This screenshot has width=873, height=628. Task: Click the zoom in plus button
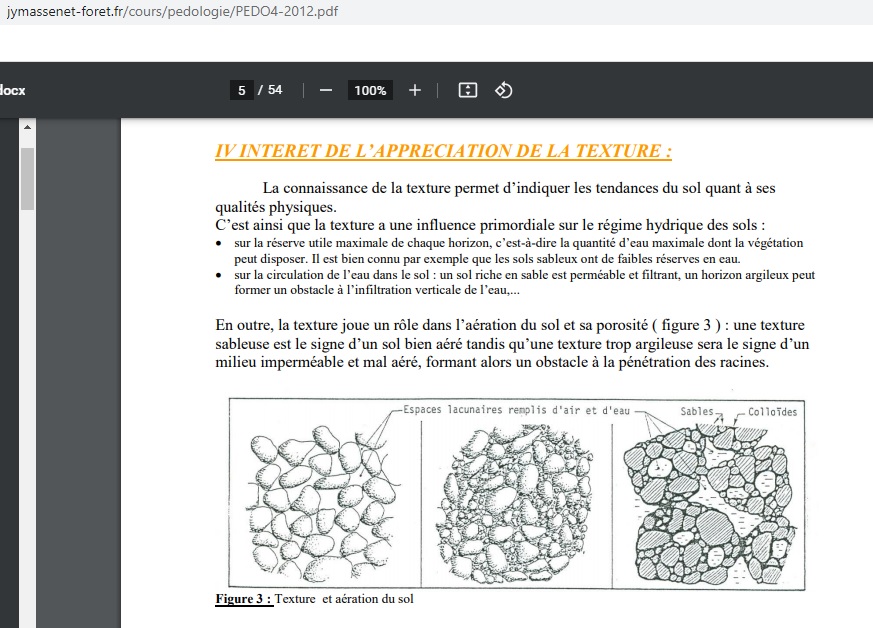click(x=415, y=90)
